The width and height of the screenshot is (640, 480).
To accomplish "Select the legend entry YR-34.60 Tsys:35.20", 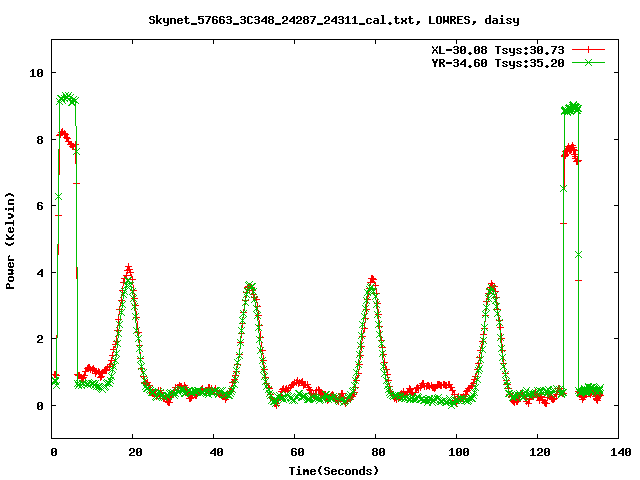I will (x=498, y=63).
